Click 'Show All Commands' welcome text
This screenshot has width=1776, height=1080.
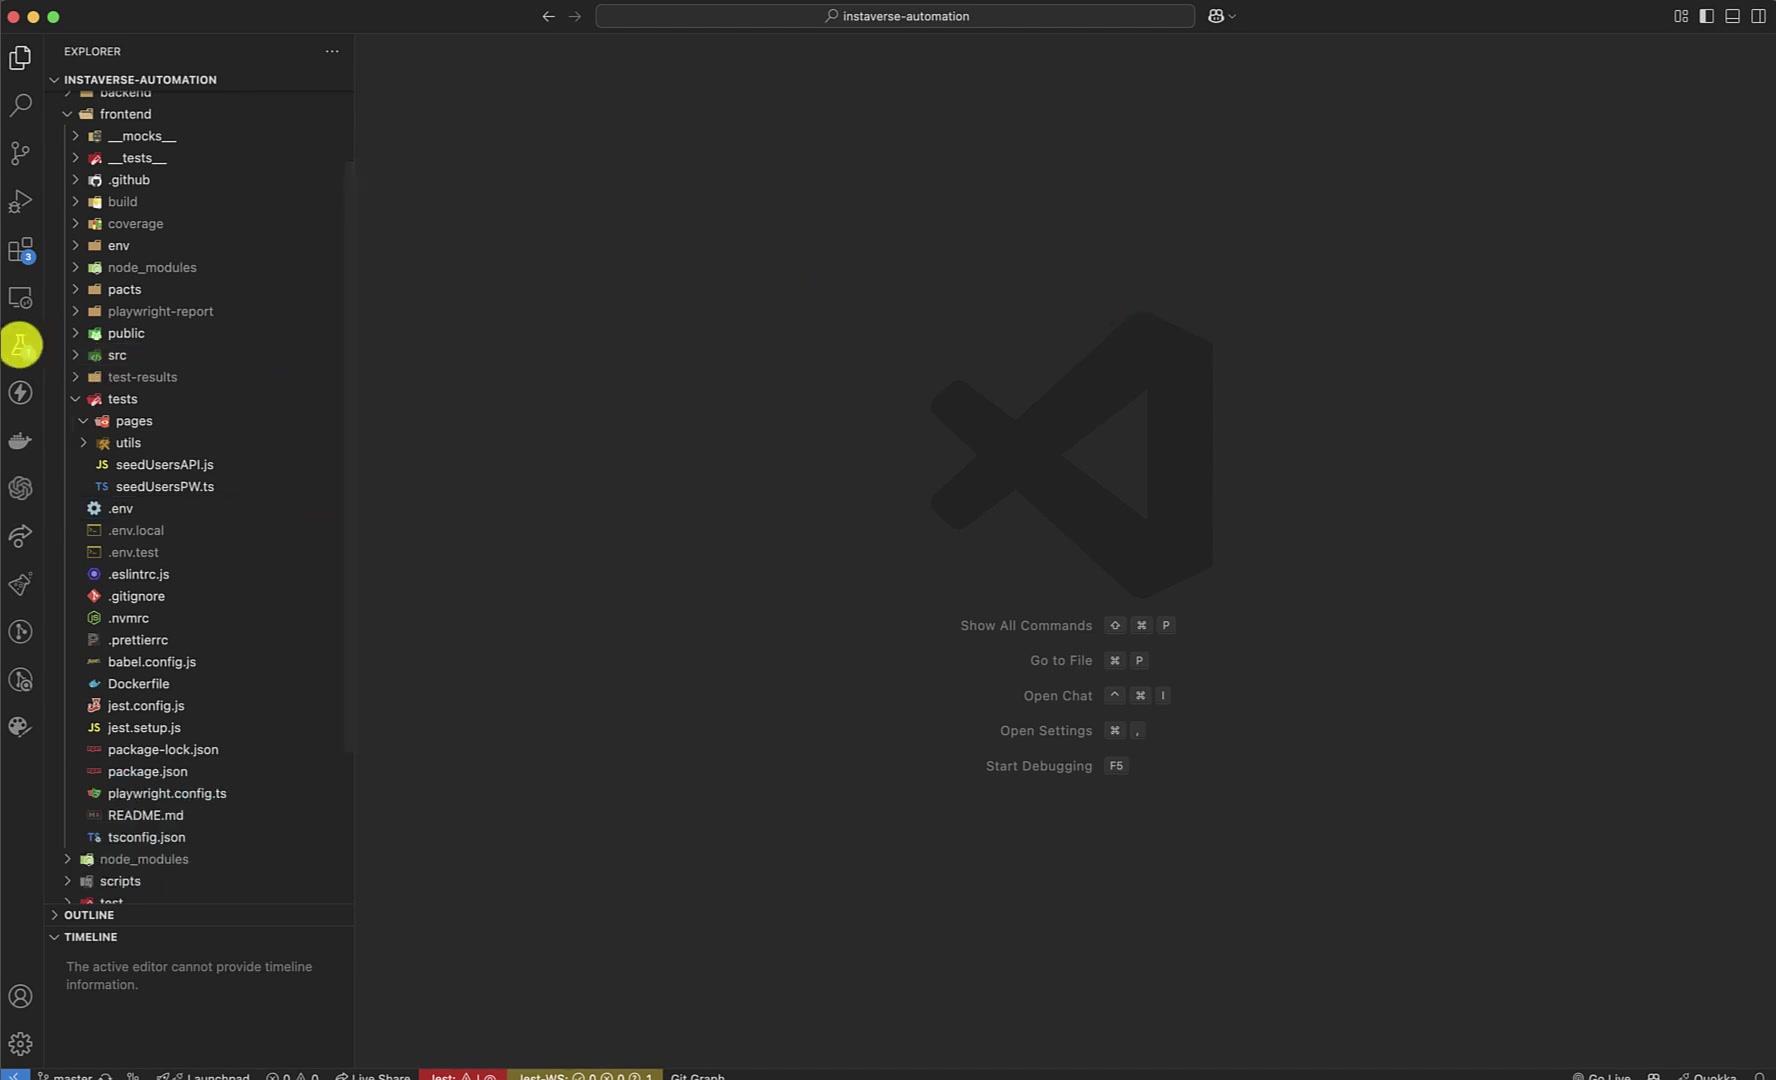tap(1026, 626)
